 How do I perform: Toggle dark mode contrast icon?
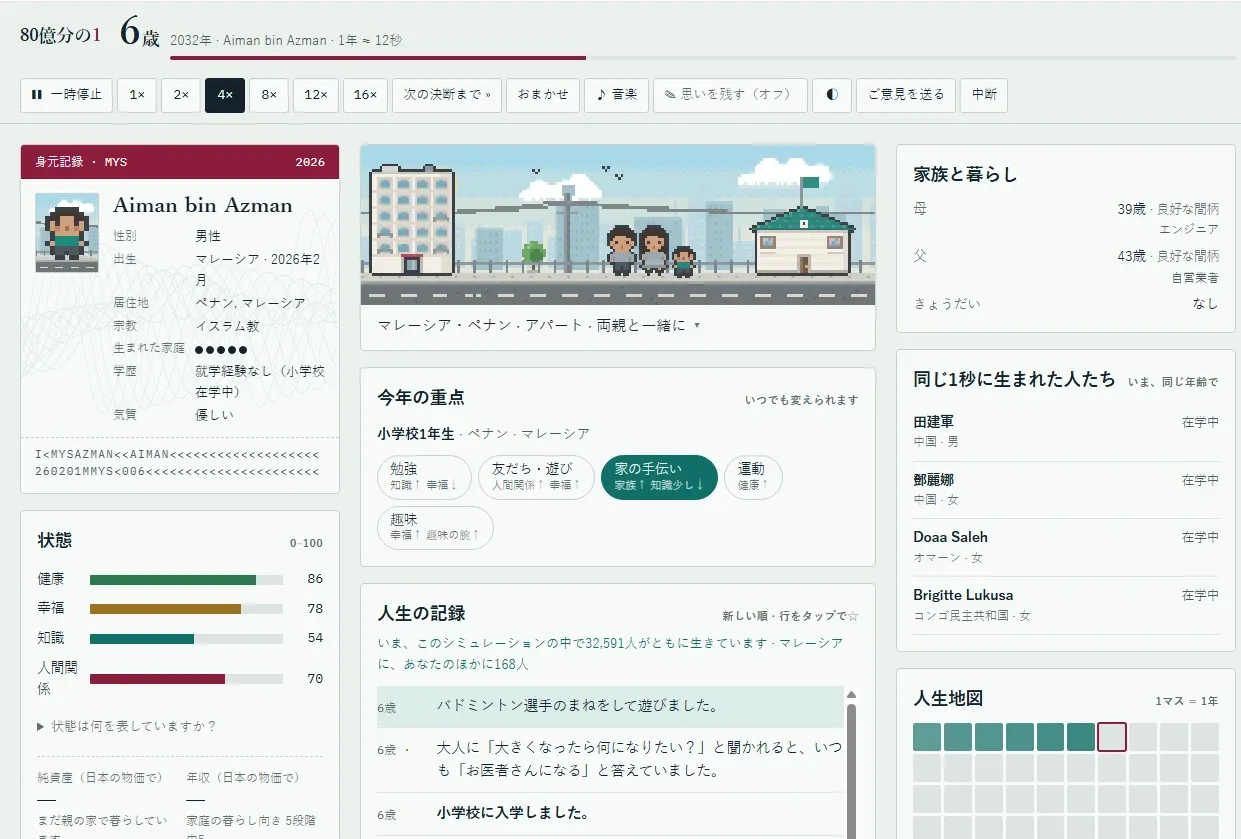coord(832,95)
